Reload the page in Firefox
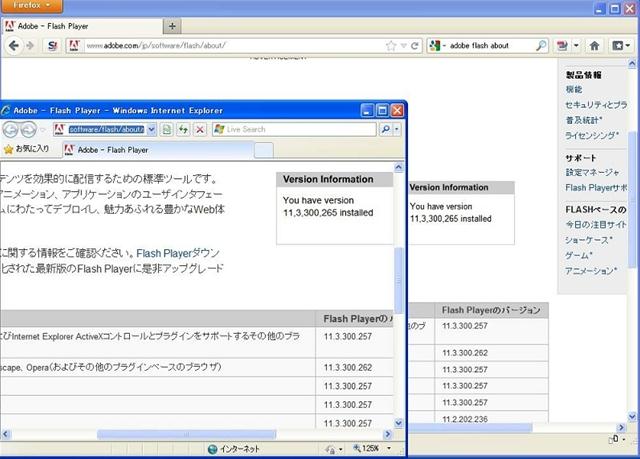 (x=415, y=46)
